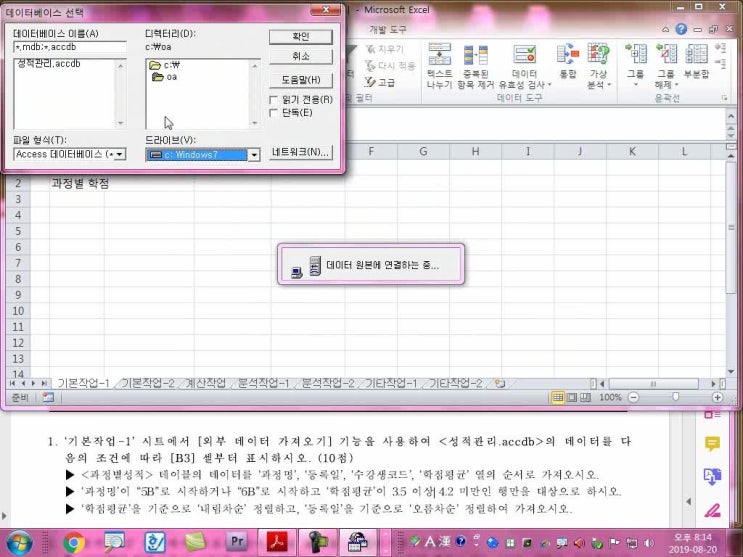Click the Windows Start orb
743x557 pixels.
click(x=18, y=543)
